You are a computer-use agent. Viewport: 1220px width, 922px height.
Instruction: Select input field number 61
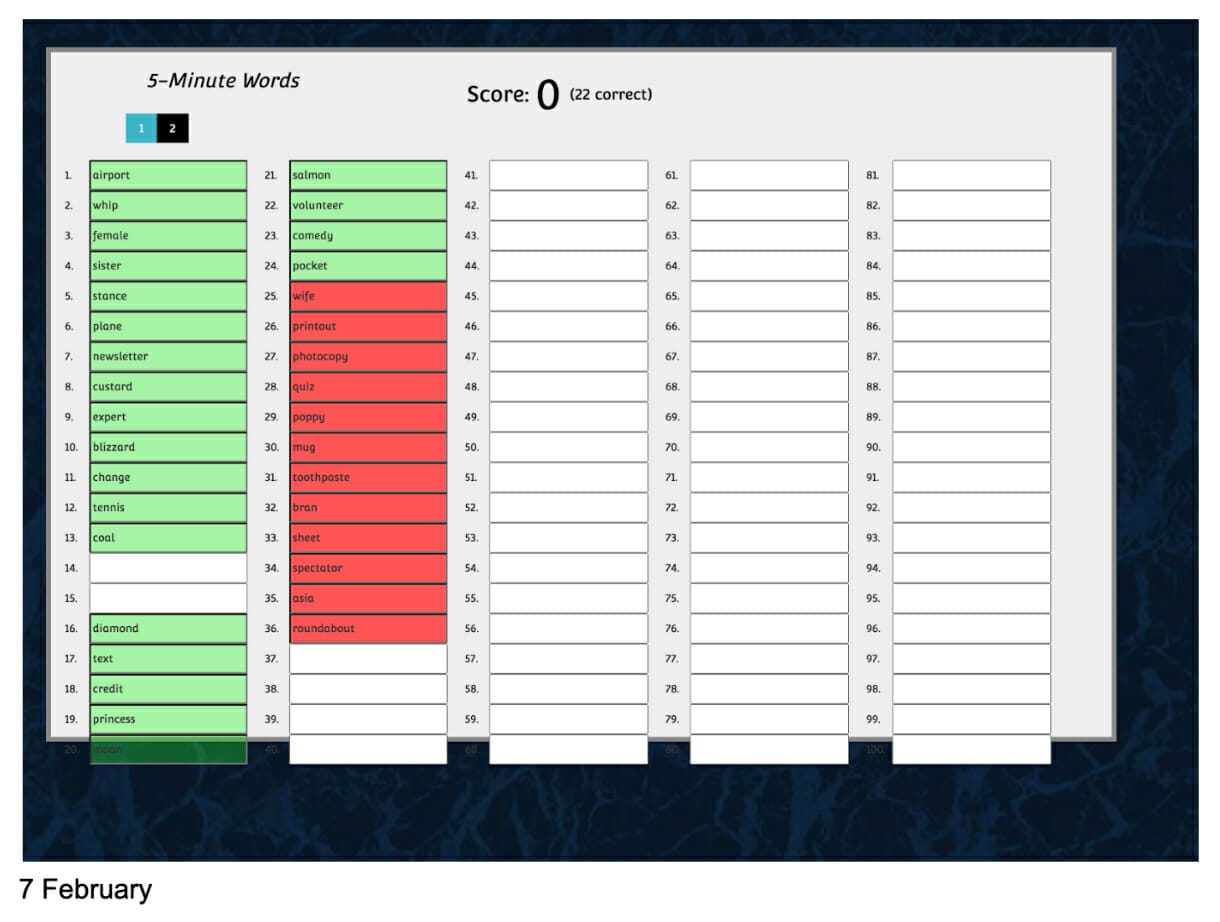pyautogui.click(x=769, y=175)
